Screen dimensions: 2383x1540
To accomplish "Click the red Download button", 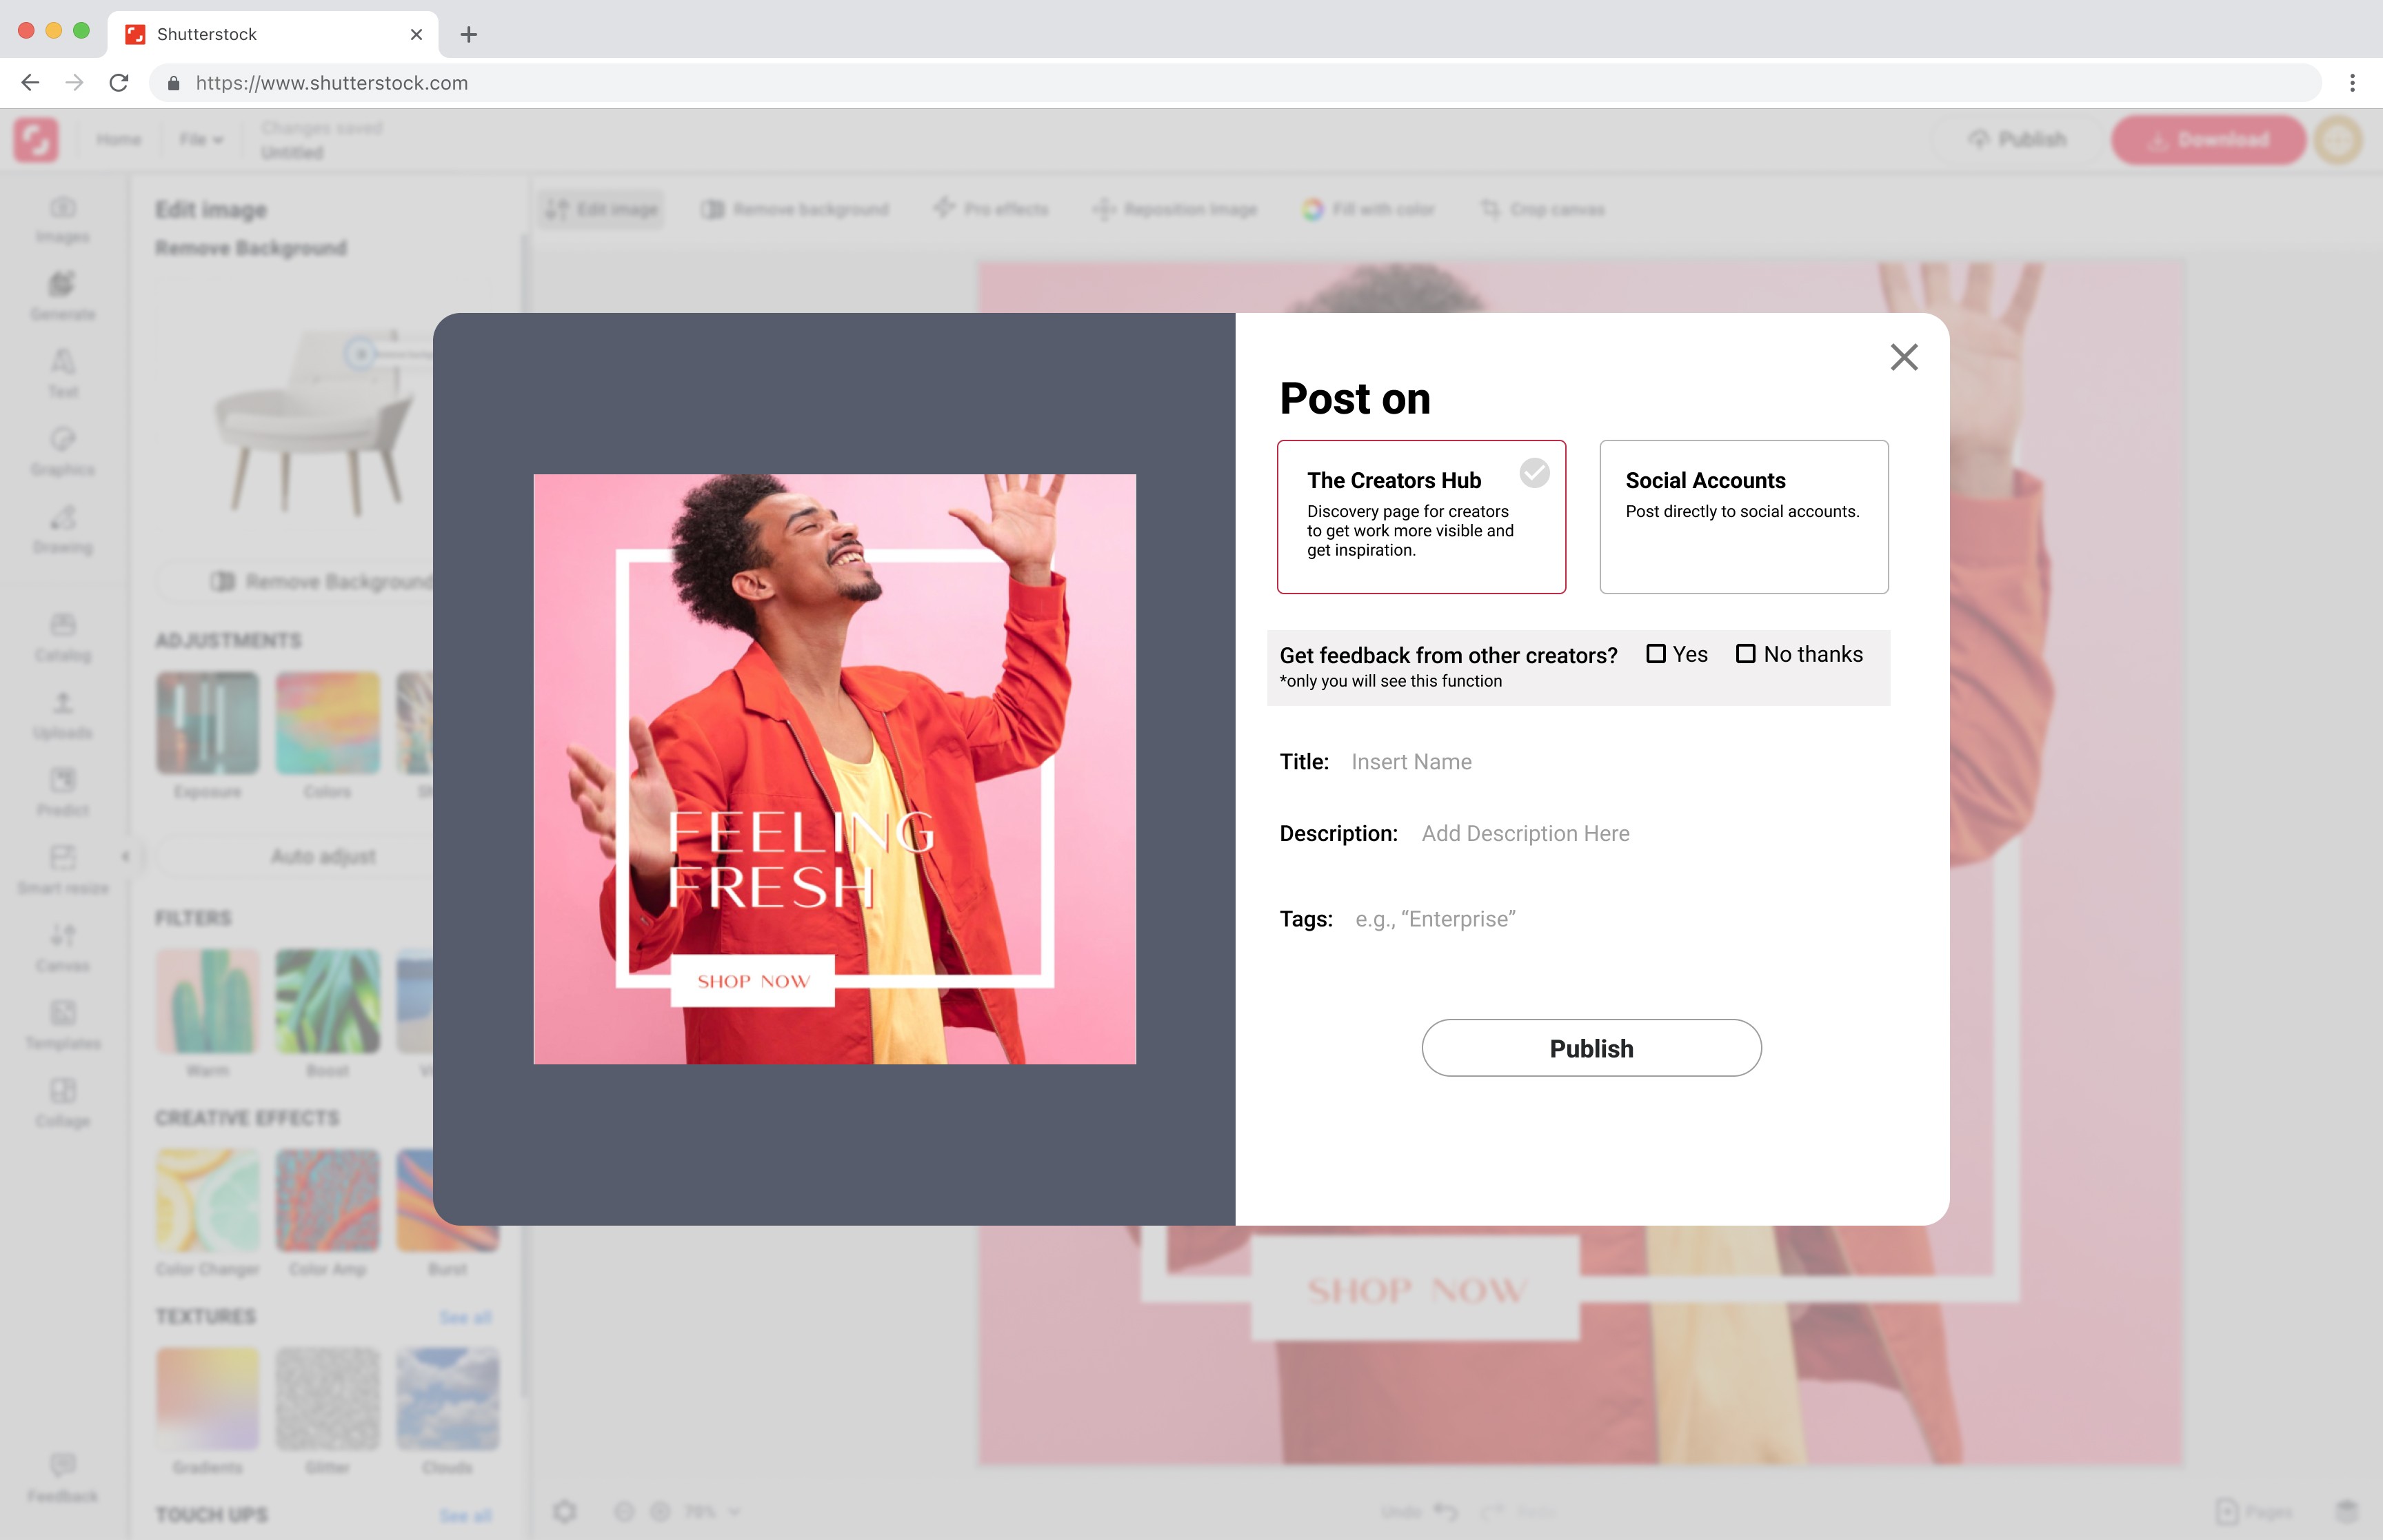I will point(2207,139).
